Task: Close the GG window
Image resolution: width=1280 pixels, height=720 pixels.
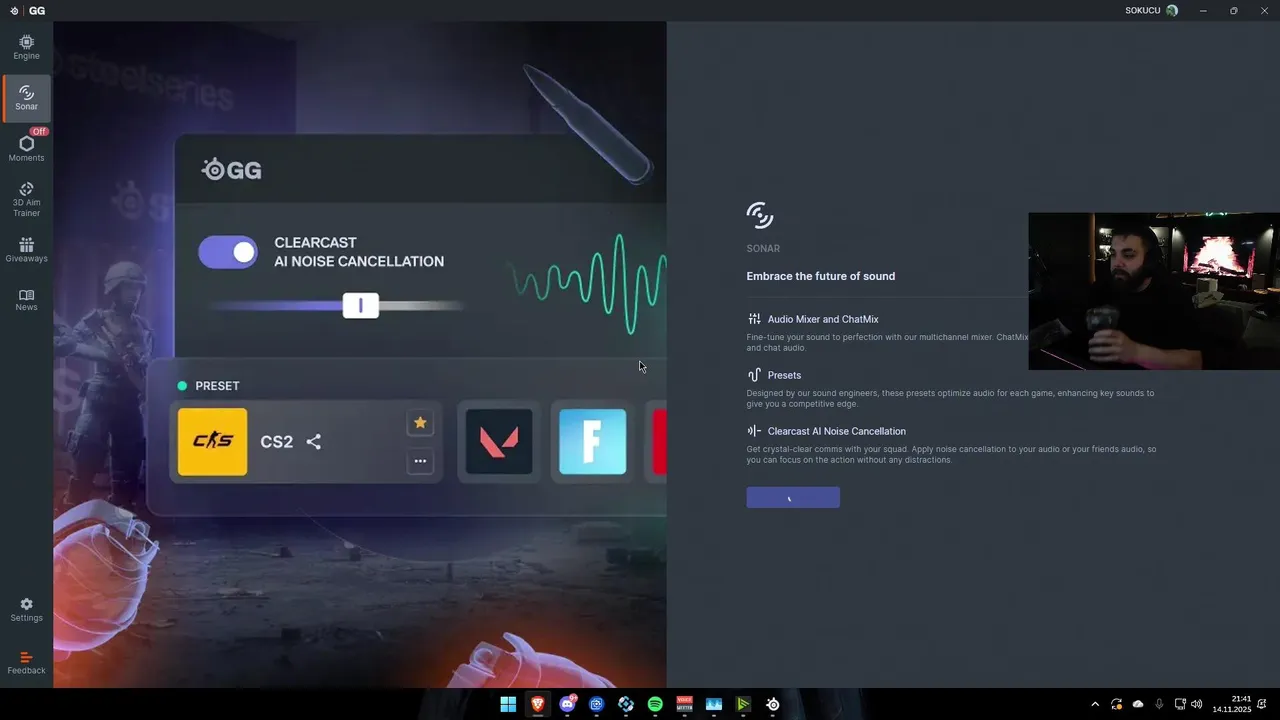Action: coord(1264,10)
